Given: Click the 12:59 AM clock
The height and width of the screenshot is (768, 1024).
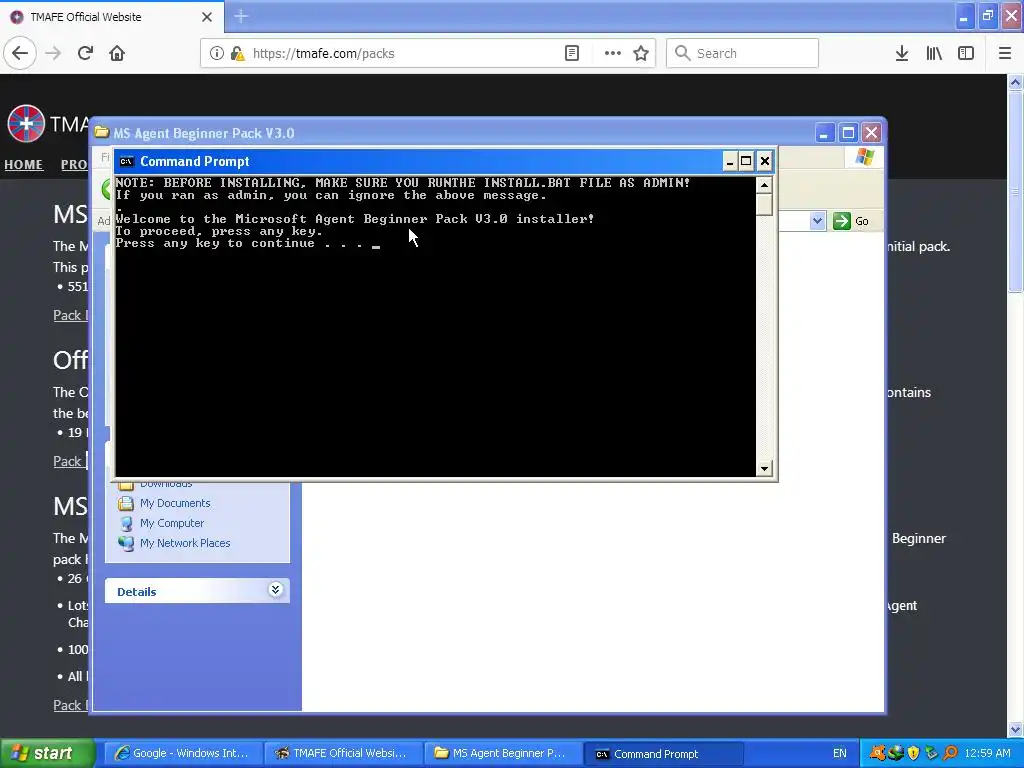Looking at the screenshot, I should (x=987, y=753).
